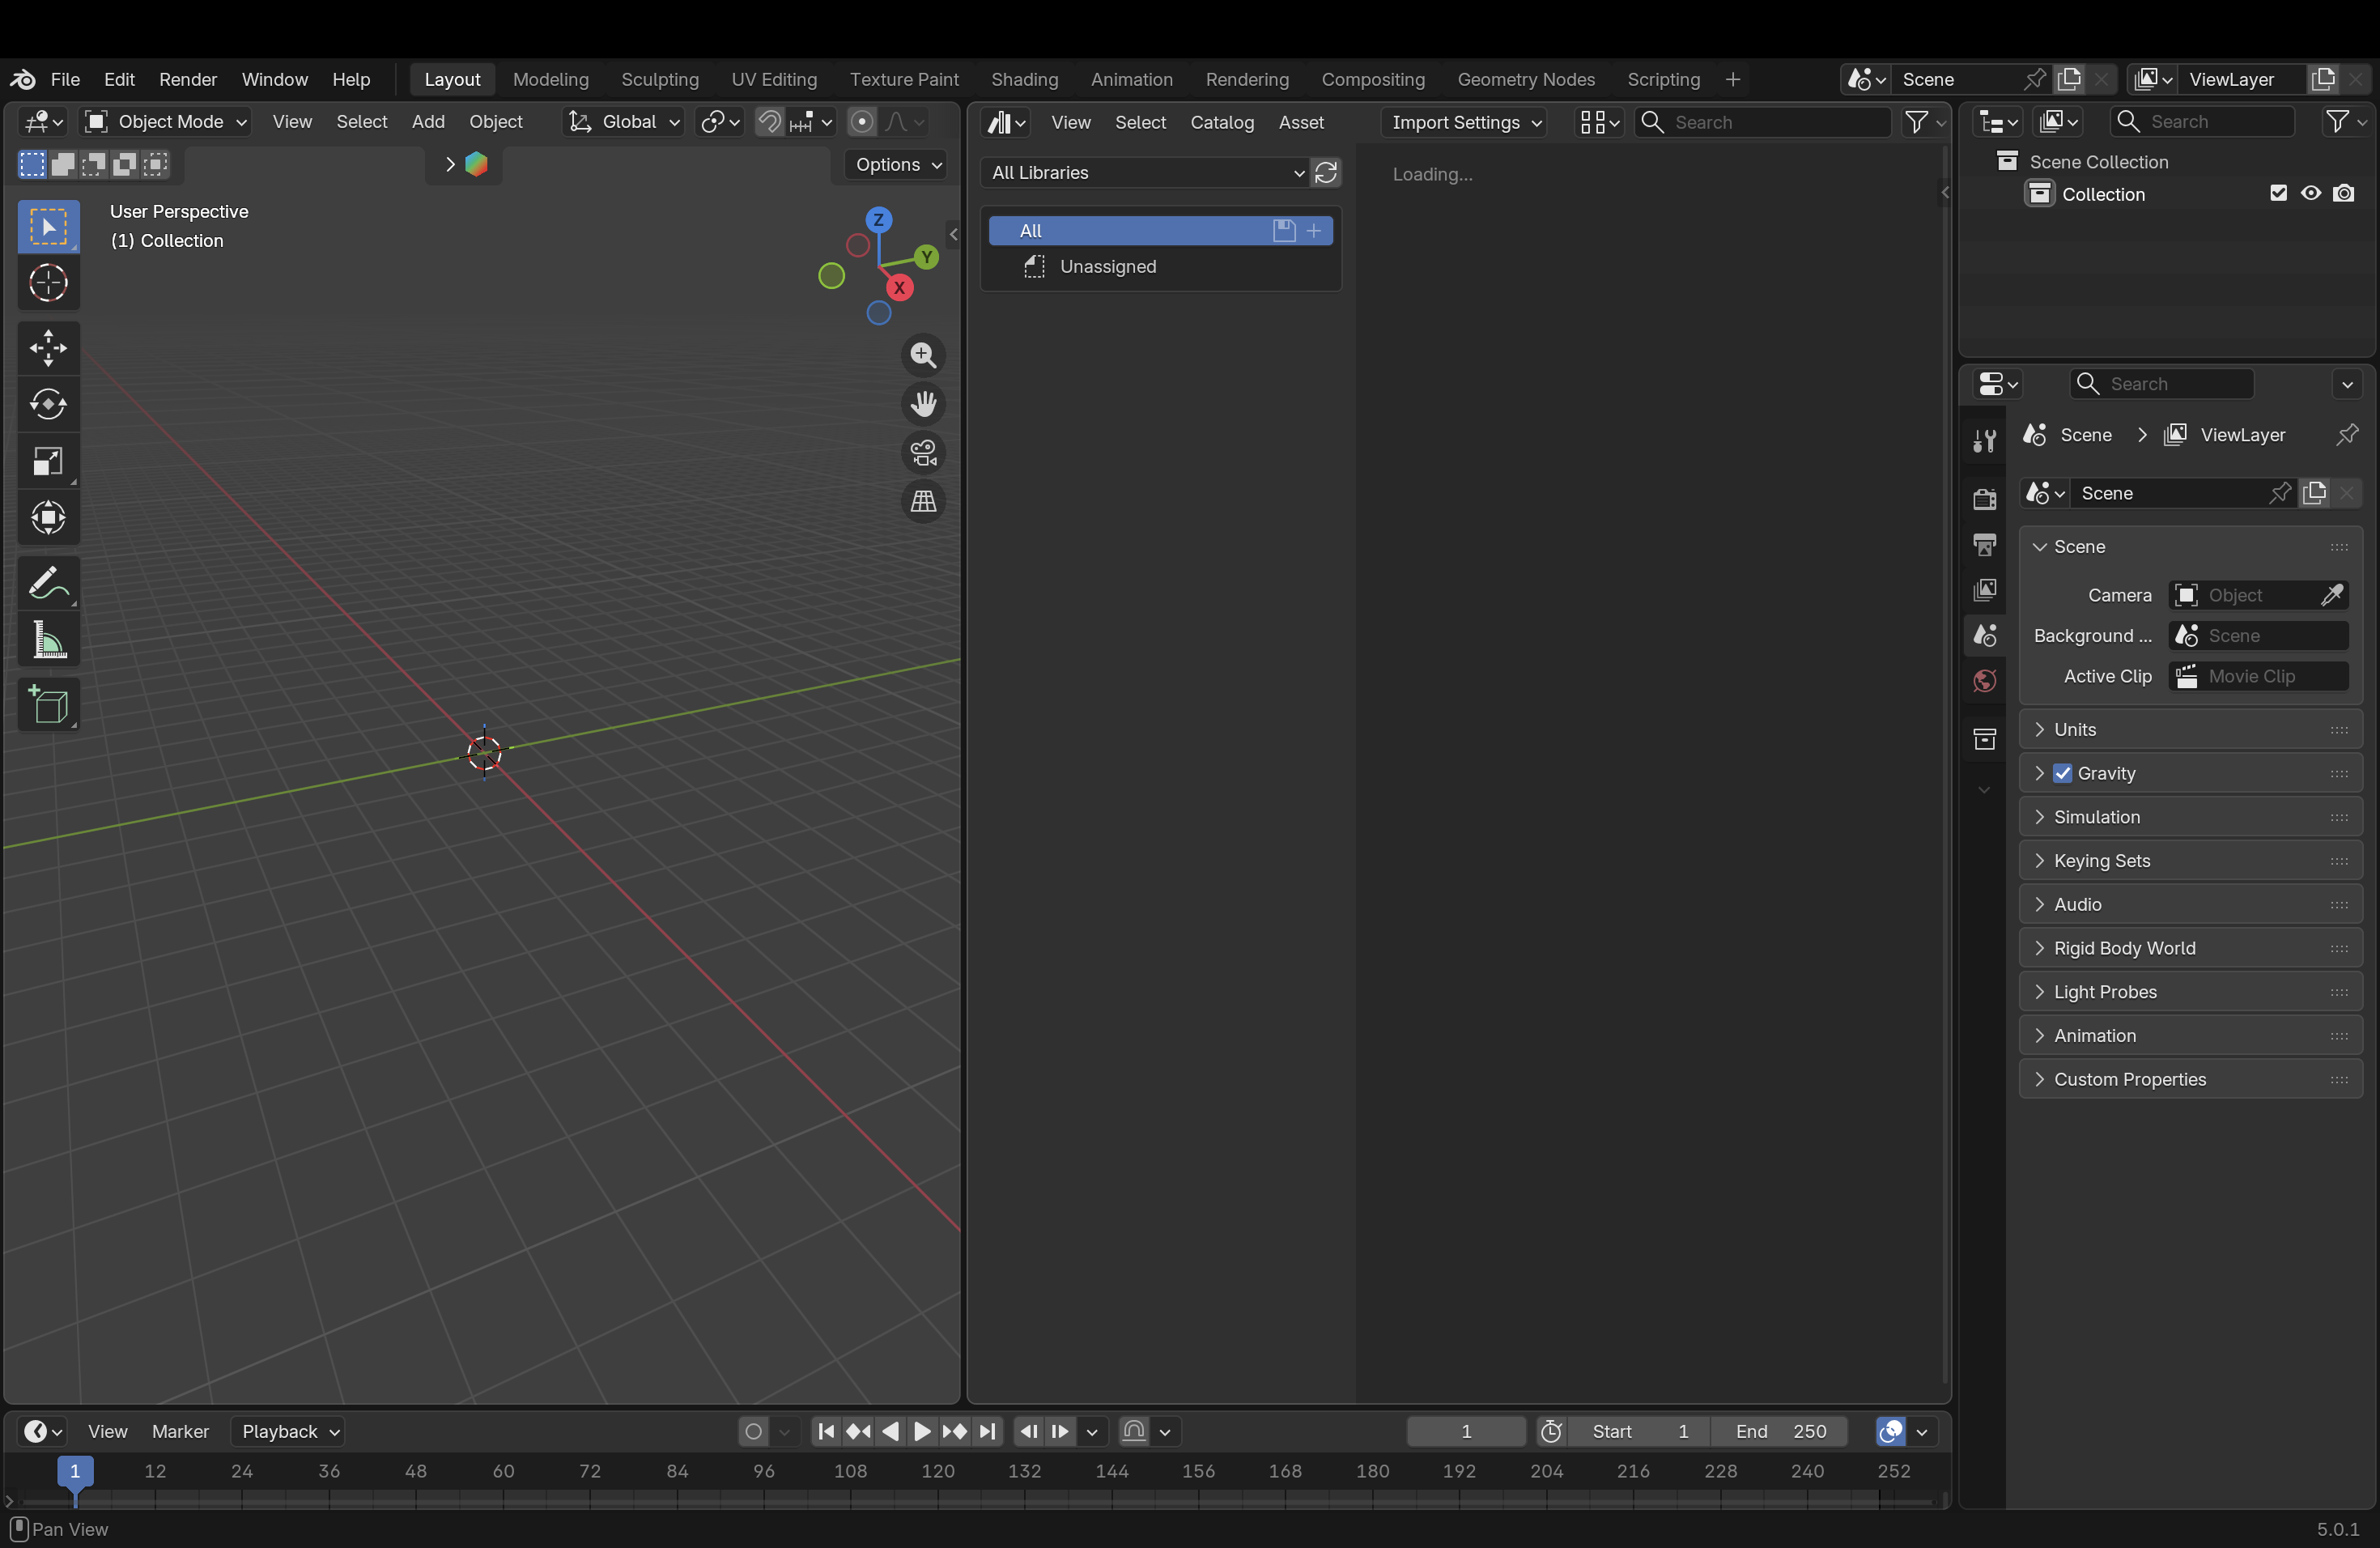Open the Playback dropdown in timeline
The width and height of the screenshot is (2380, 1548).
(x=288, y=1432)
